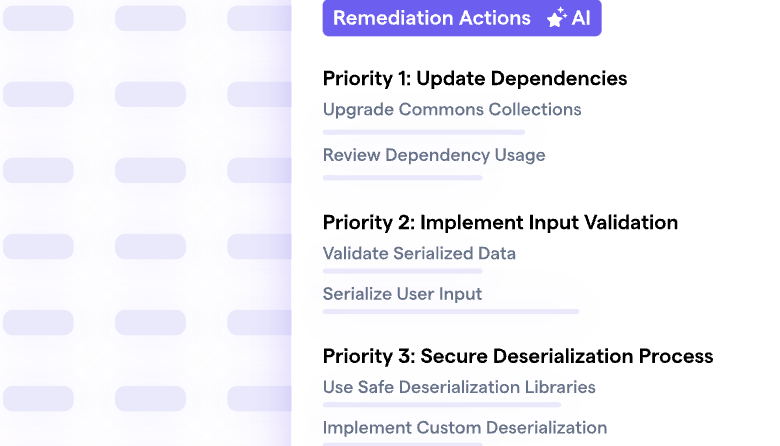Viewport: 780px width, 446px height.
Task: Click bar under Use Safe Deserialization Libraries
Action: coord(442,405)
